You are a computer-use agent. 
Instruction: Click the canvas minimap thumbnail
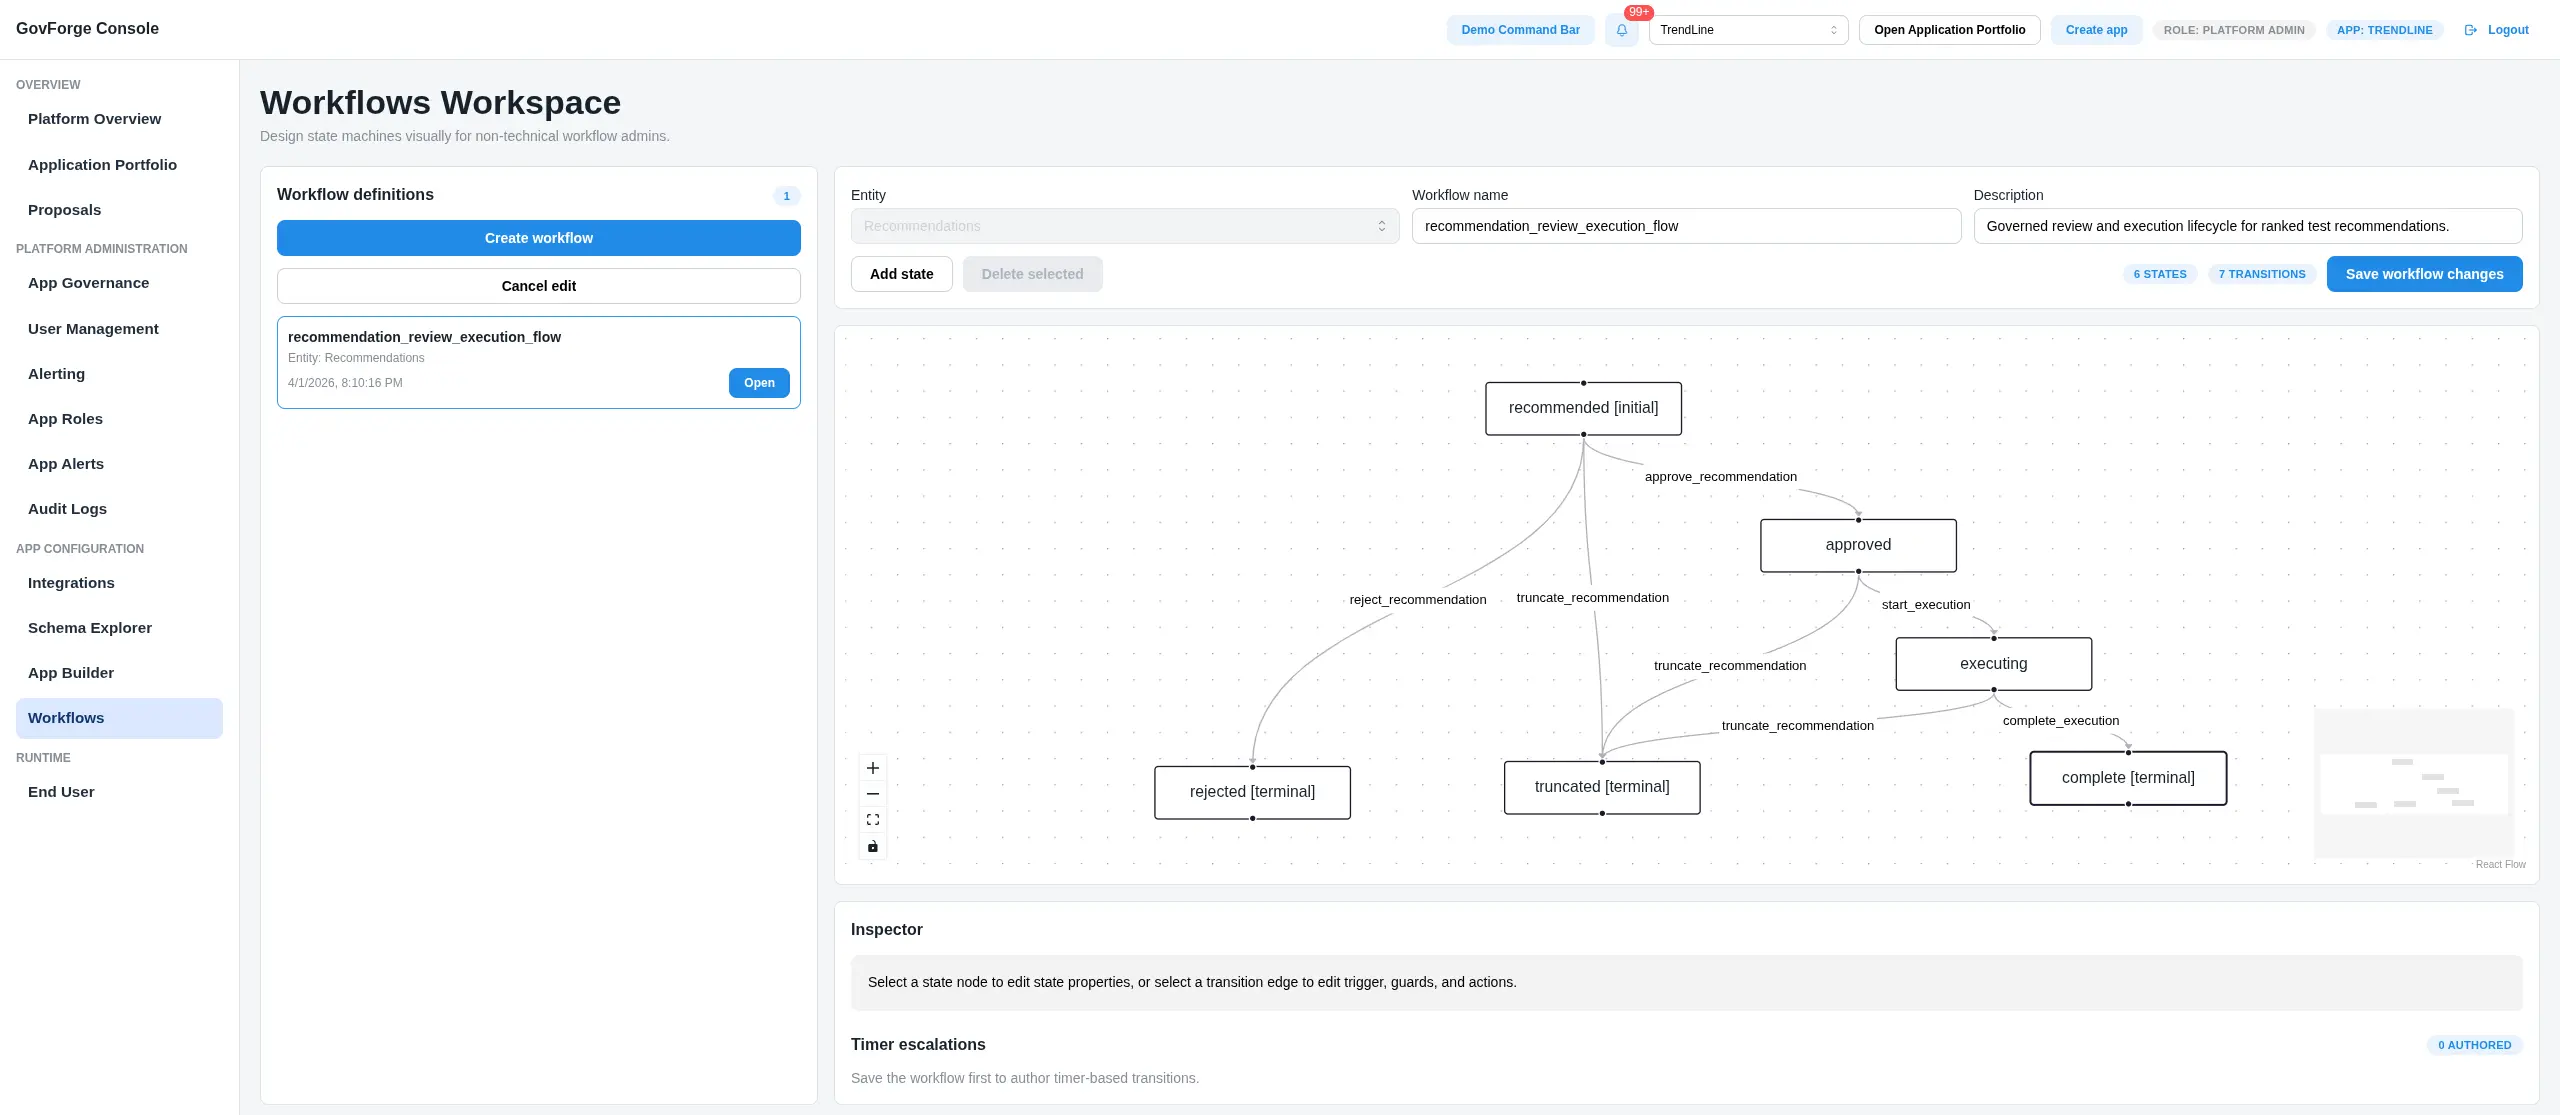click(x=2414, y=783)
